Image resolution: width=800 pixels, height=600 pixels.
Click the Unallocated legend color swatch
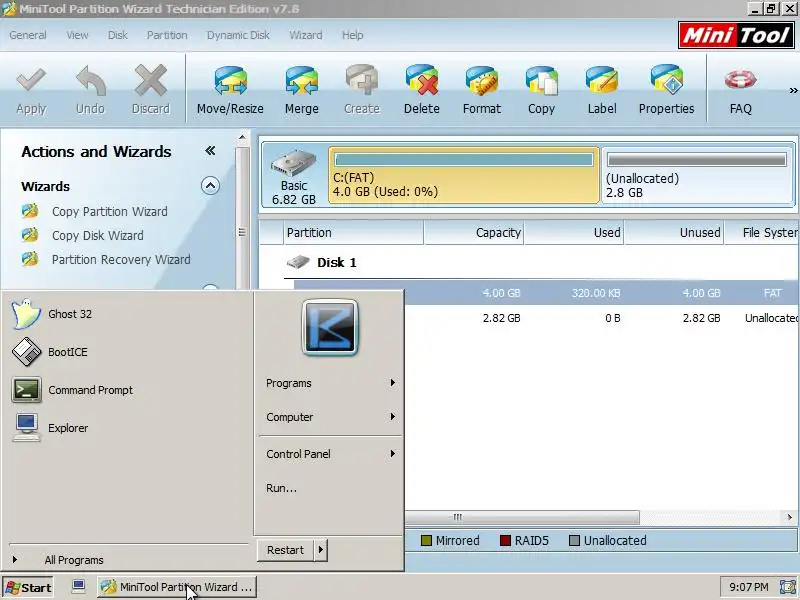point(574,540)
